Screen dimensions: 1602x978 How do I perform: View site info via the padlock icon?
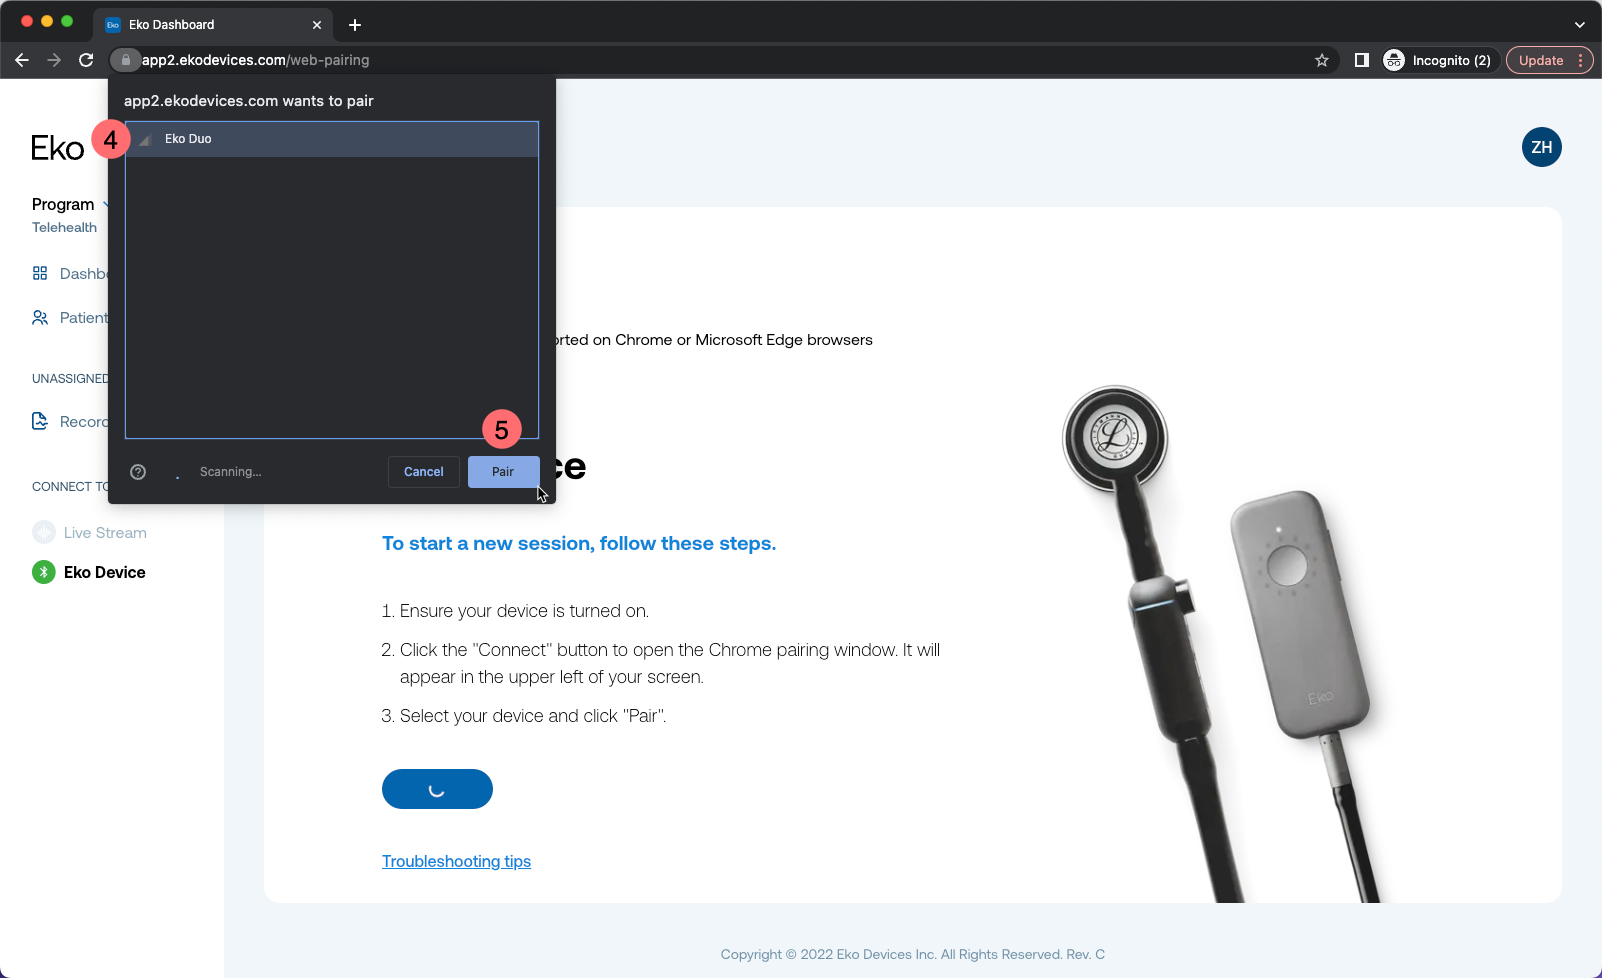point(125,60)
